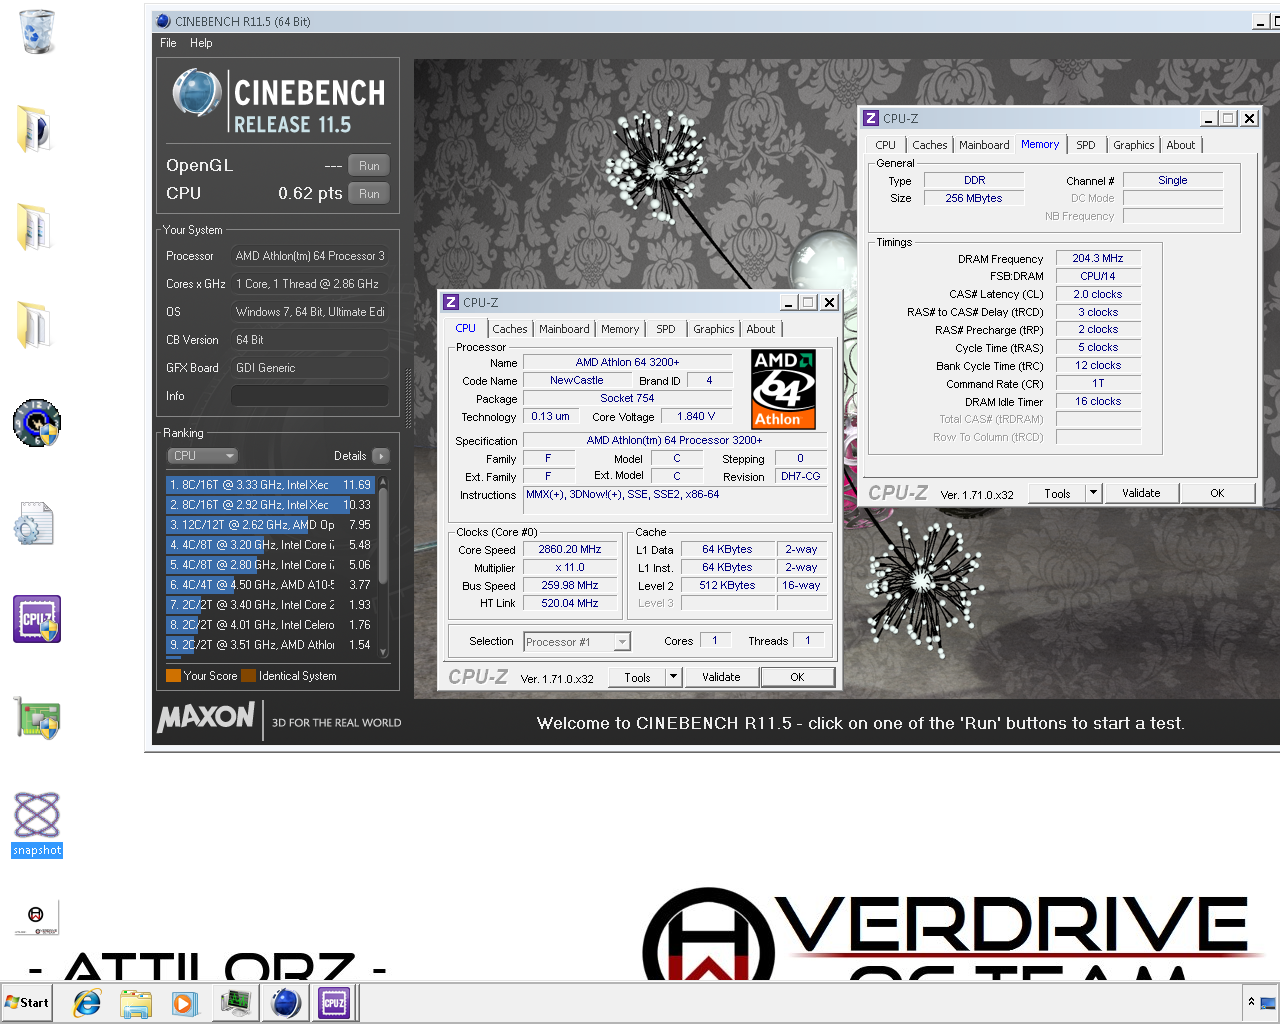Switch to Mainboard tab in the CPU-Z Memory window
The height and width of the screenshot is (1024, 1280).
click(x=984, y=145)
